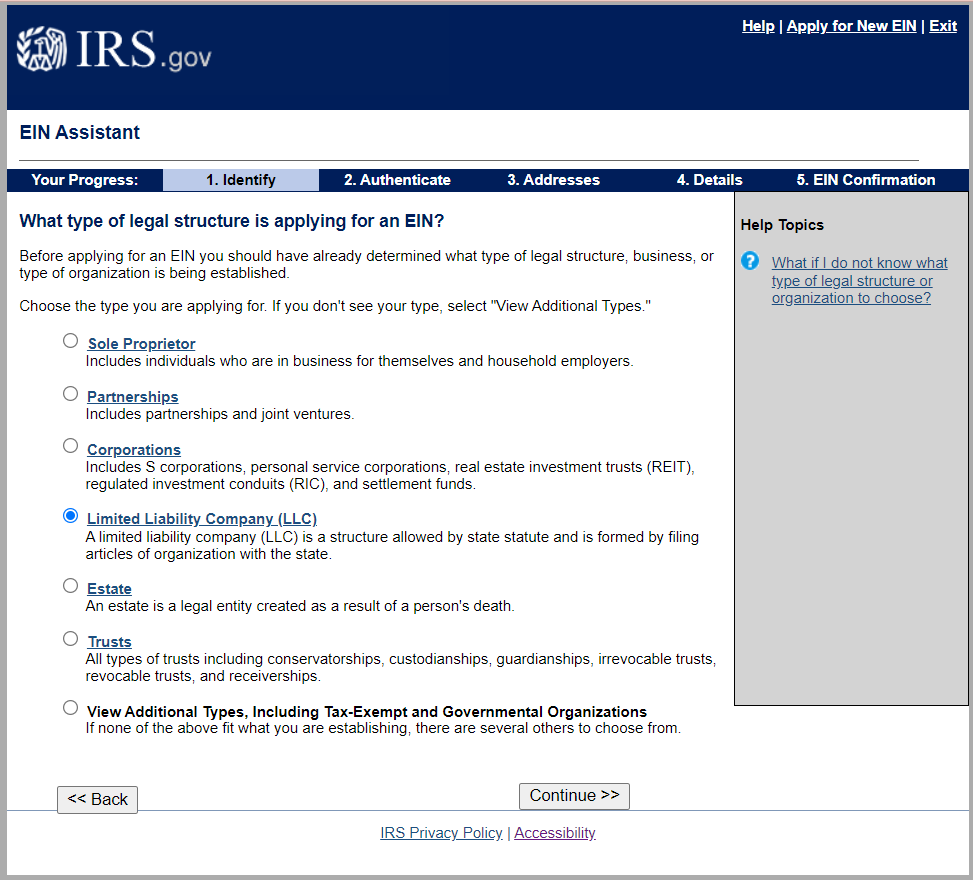Image resolution: width=973 pixels, height=880 pixels.
Task: Switch to the 2. Authenticate step
Action: (397, 180)
